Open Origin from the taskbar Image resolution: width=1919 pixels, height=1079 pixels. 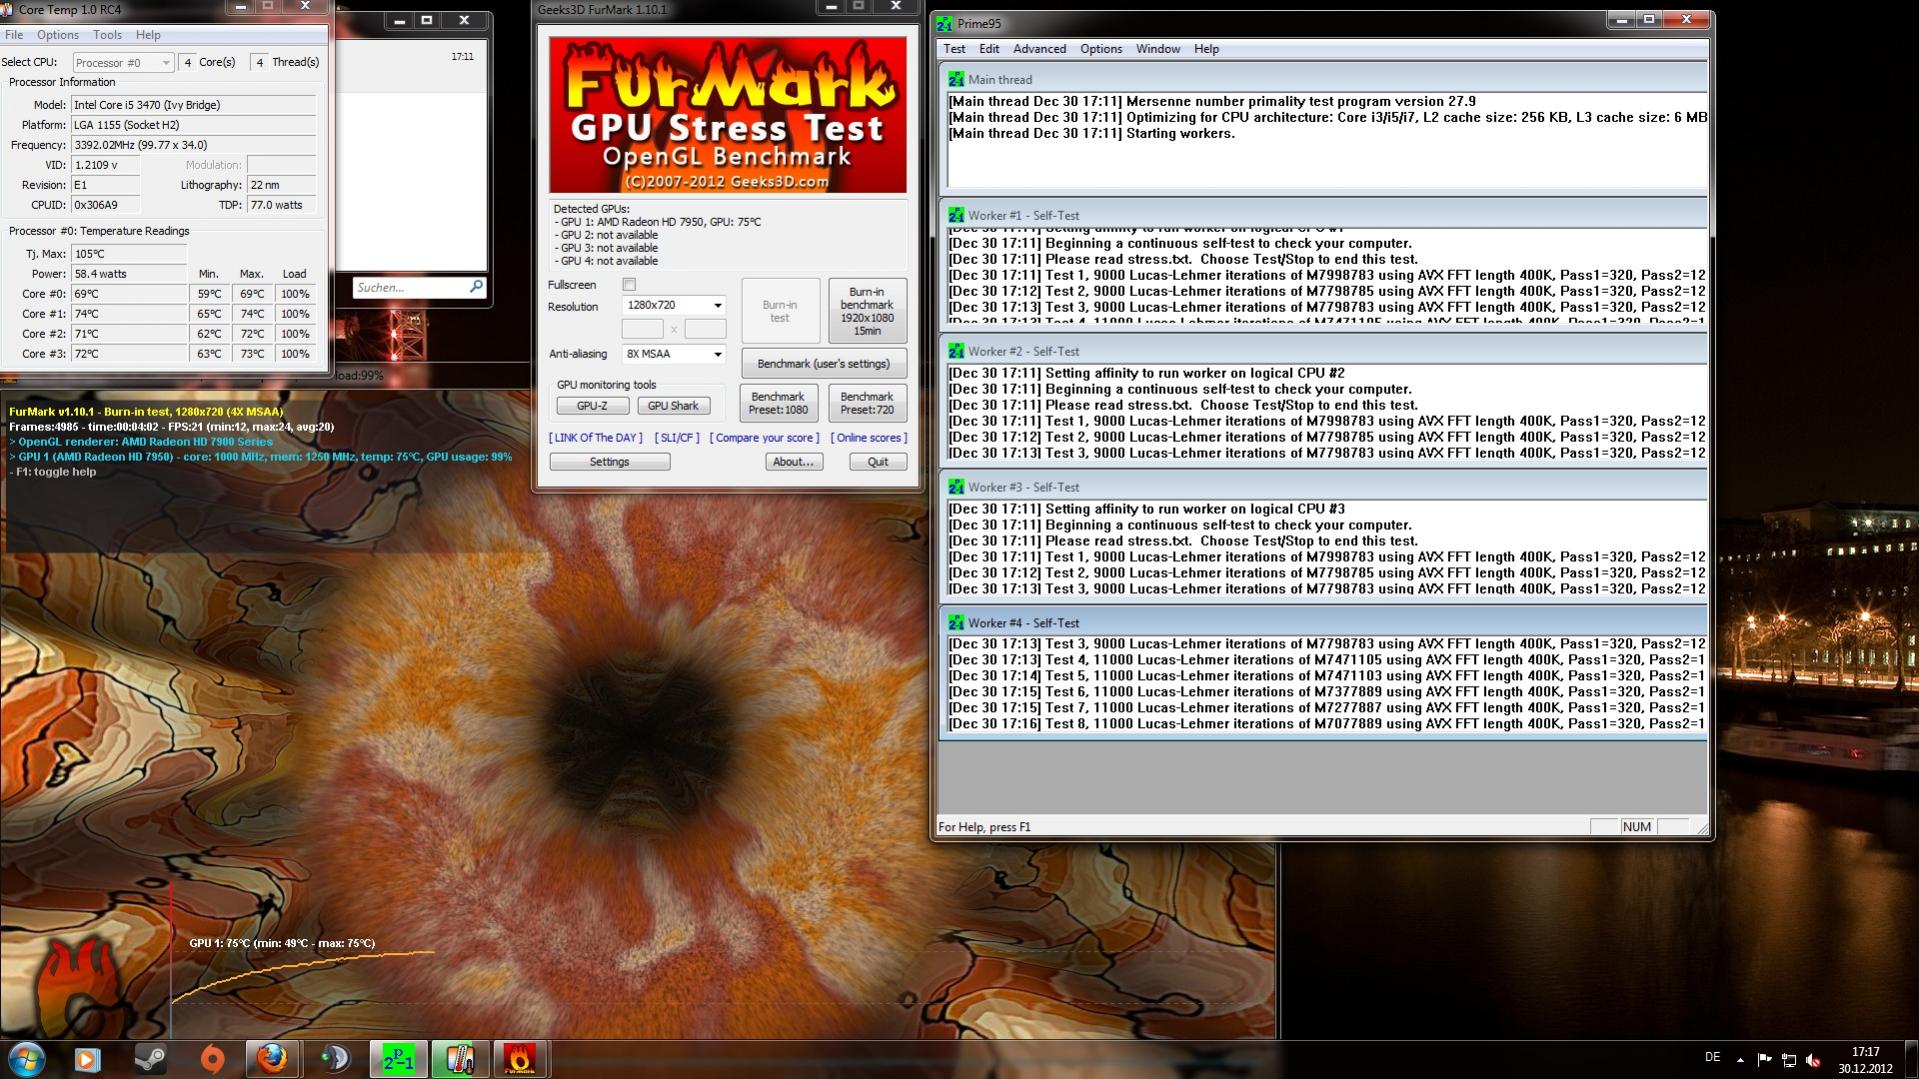point(212,1059)
